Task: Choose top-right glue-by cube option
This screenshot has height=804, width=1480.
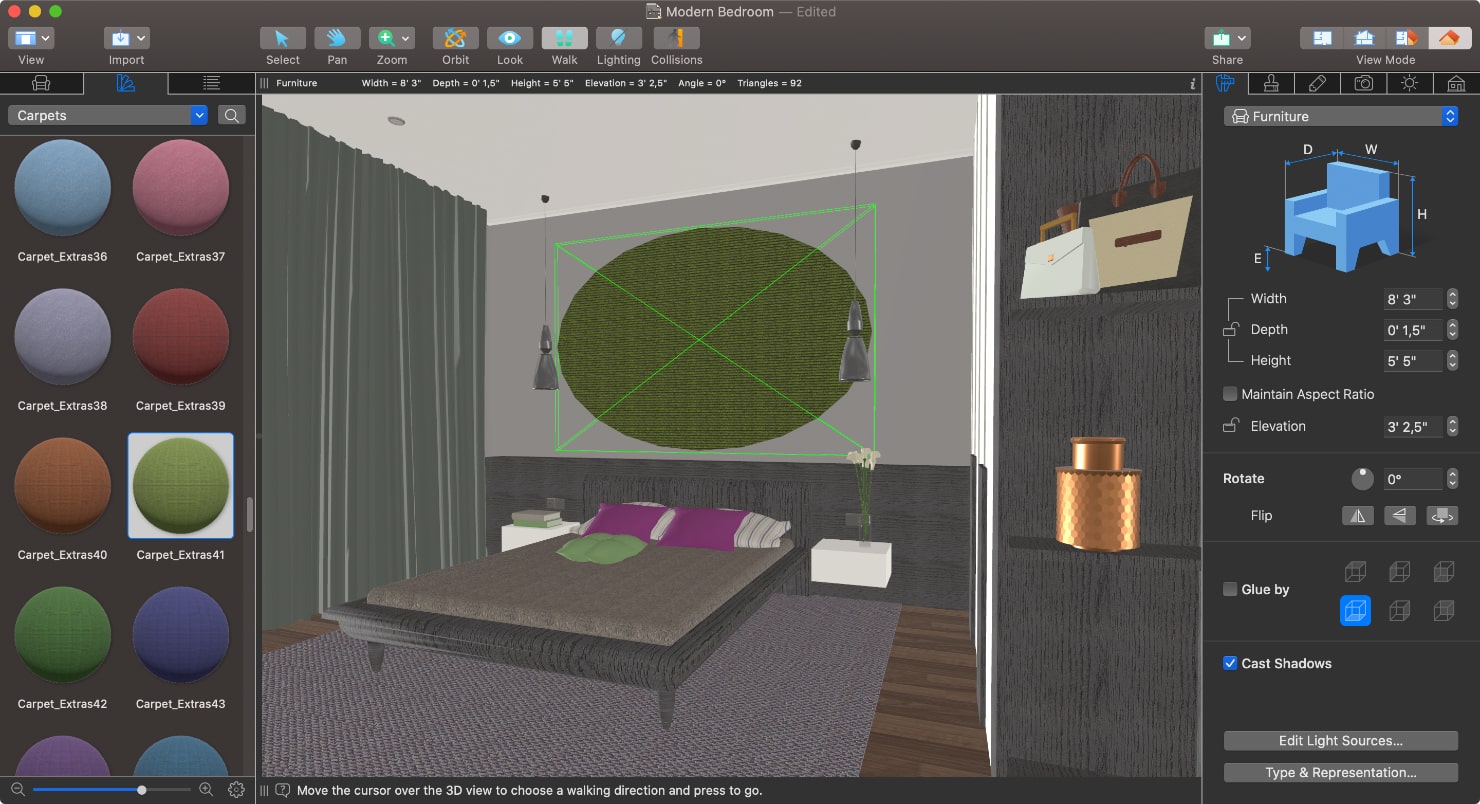Action: click(1443, 571)
